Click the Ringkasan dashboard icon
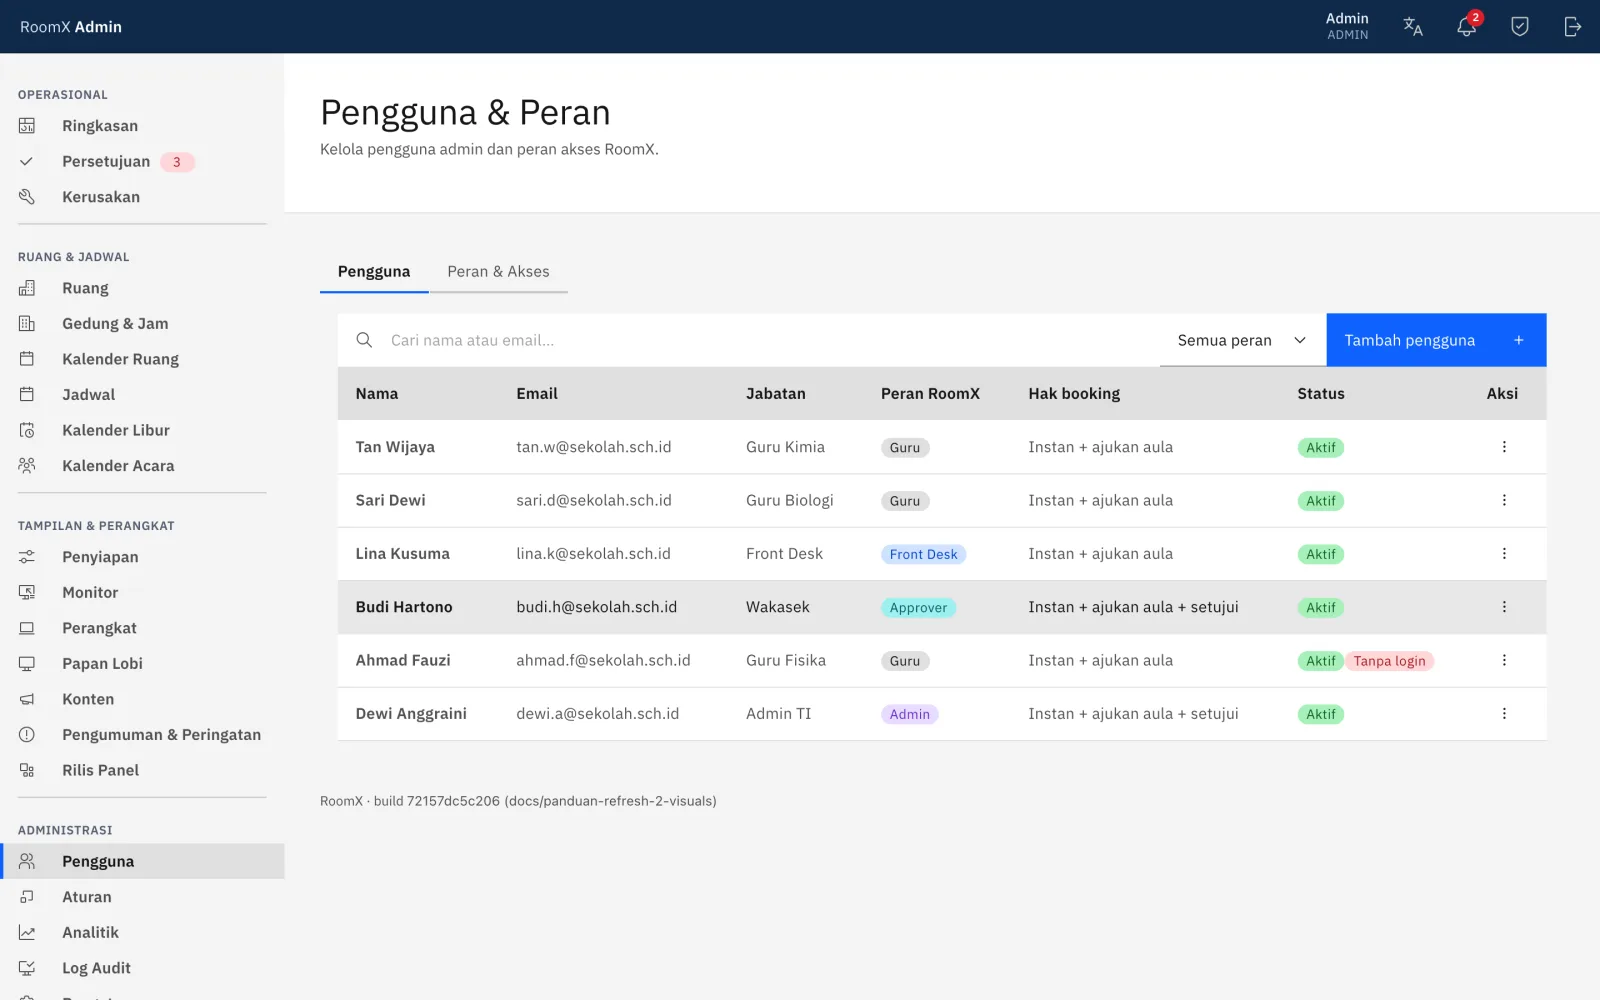The image size is (1600, 1000). pos(27,126)
